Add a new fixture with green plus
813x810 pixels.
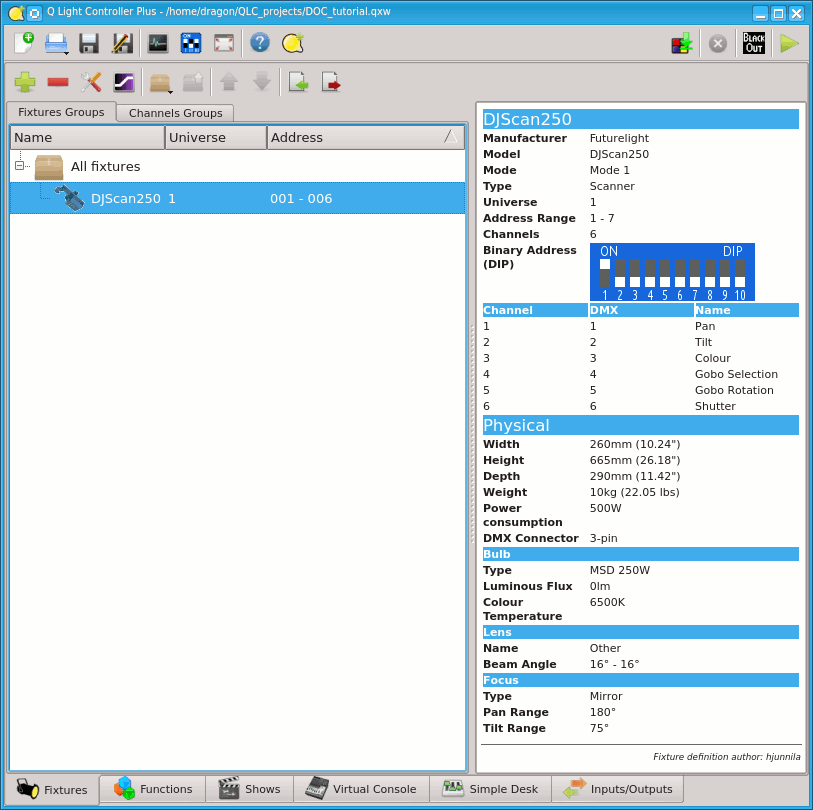(25, 82)
